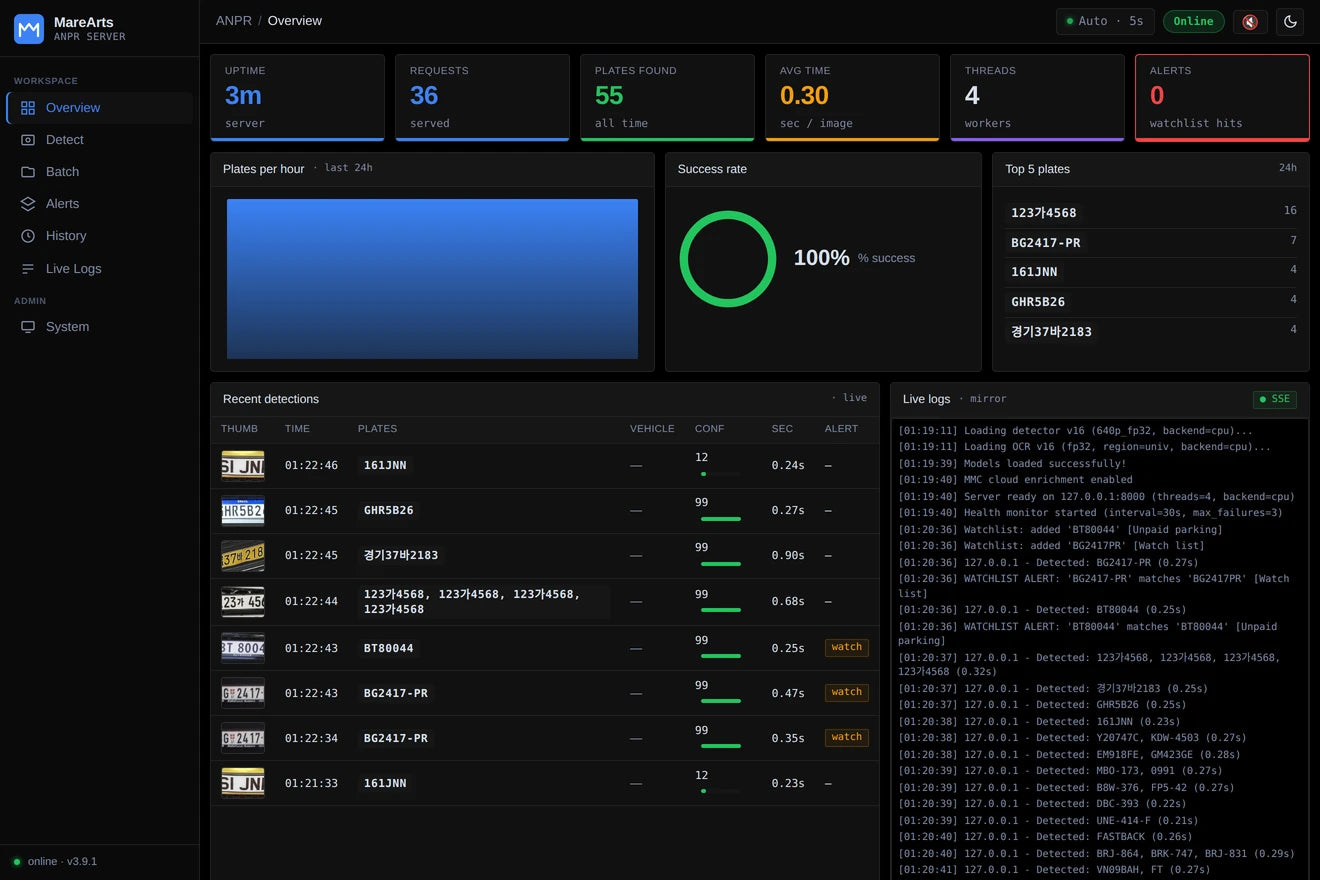Open Live Logs via its lines icon
The image size is (1320, 880).
(x=28, y=269)
